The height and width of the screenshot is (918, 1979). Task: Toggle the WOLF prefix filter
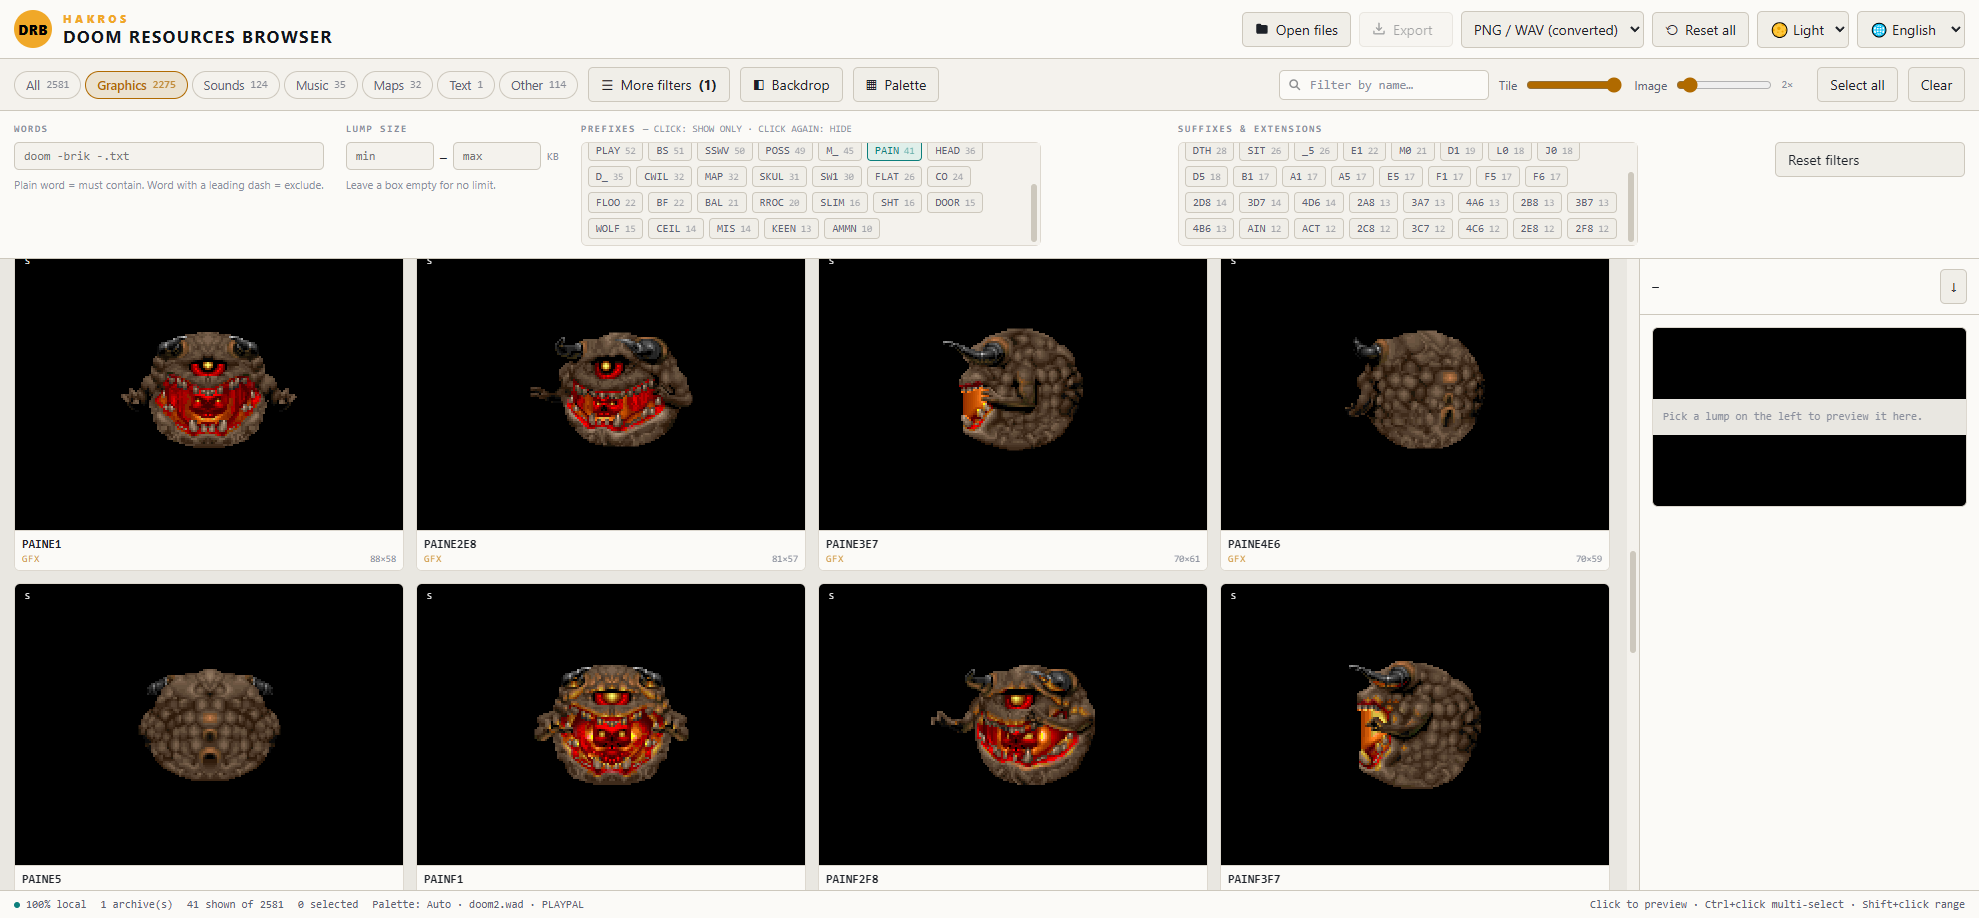coord(615,229)
